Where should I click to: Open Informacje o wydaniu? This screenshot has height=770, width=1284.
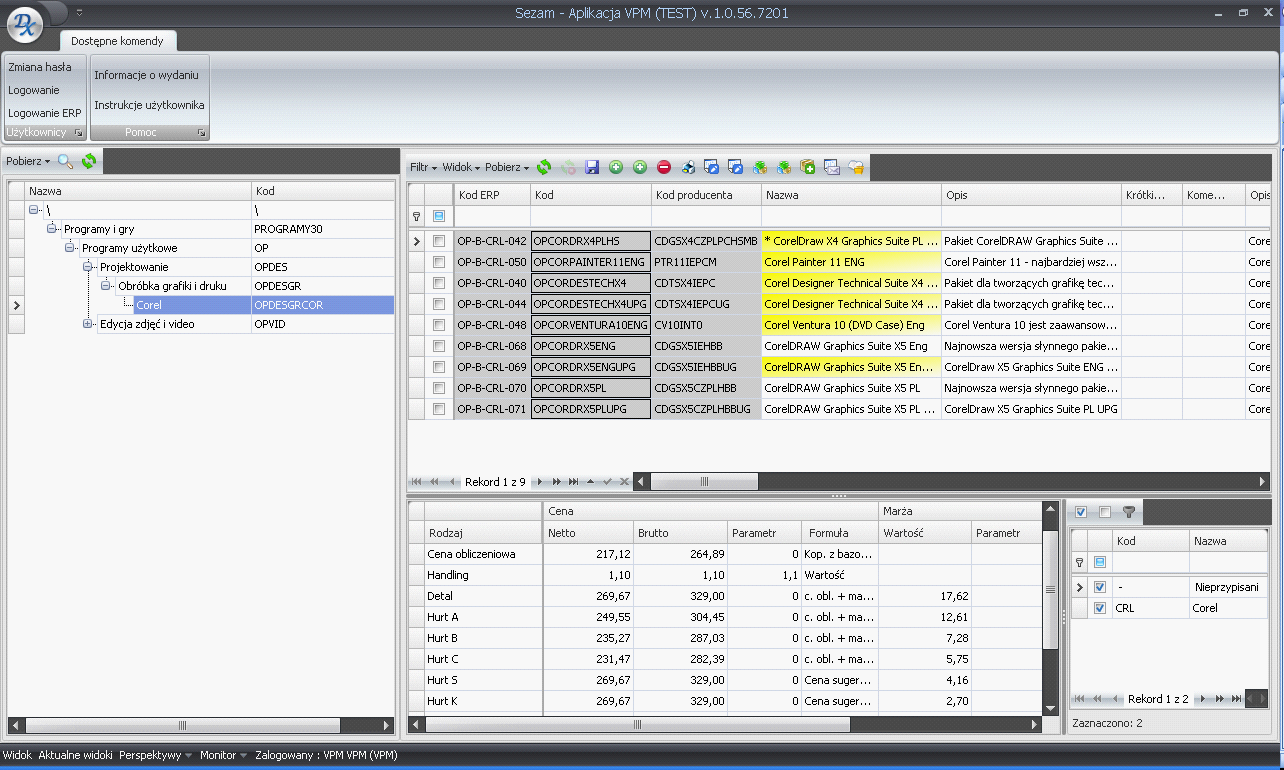tap(146, 75)
